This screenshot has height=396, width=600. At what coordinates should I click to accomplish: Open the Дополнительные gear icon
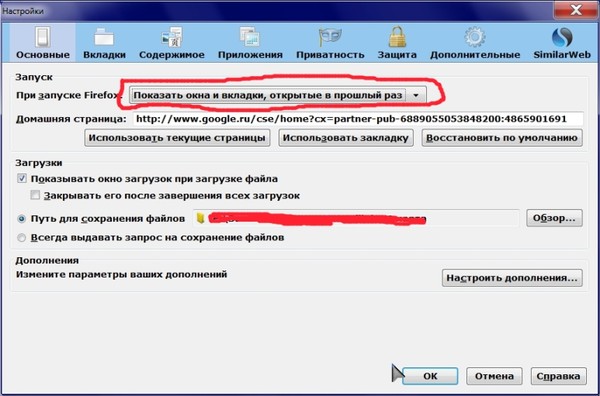(x=475, y=37)
